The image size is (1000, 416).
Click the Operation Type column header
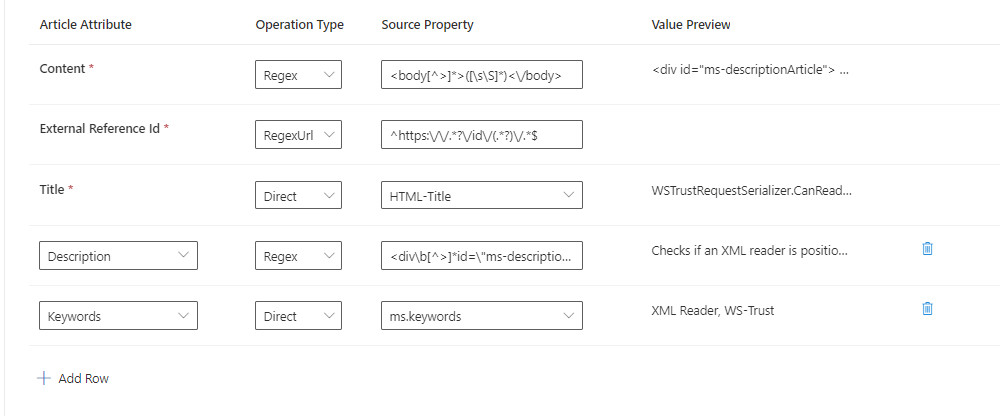pyautogui.click(x=299, y=24)
